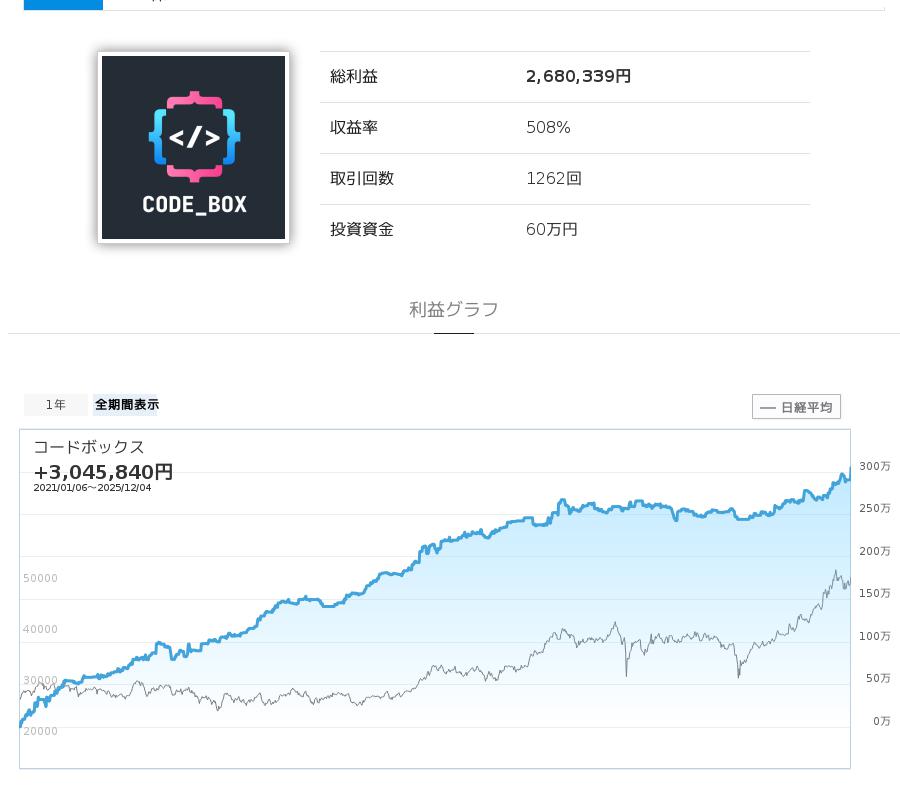Toggle the 日経平均 line overlay
The height and width of the screenshot is (790, 900).
tap(796, 407)
